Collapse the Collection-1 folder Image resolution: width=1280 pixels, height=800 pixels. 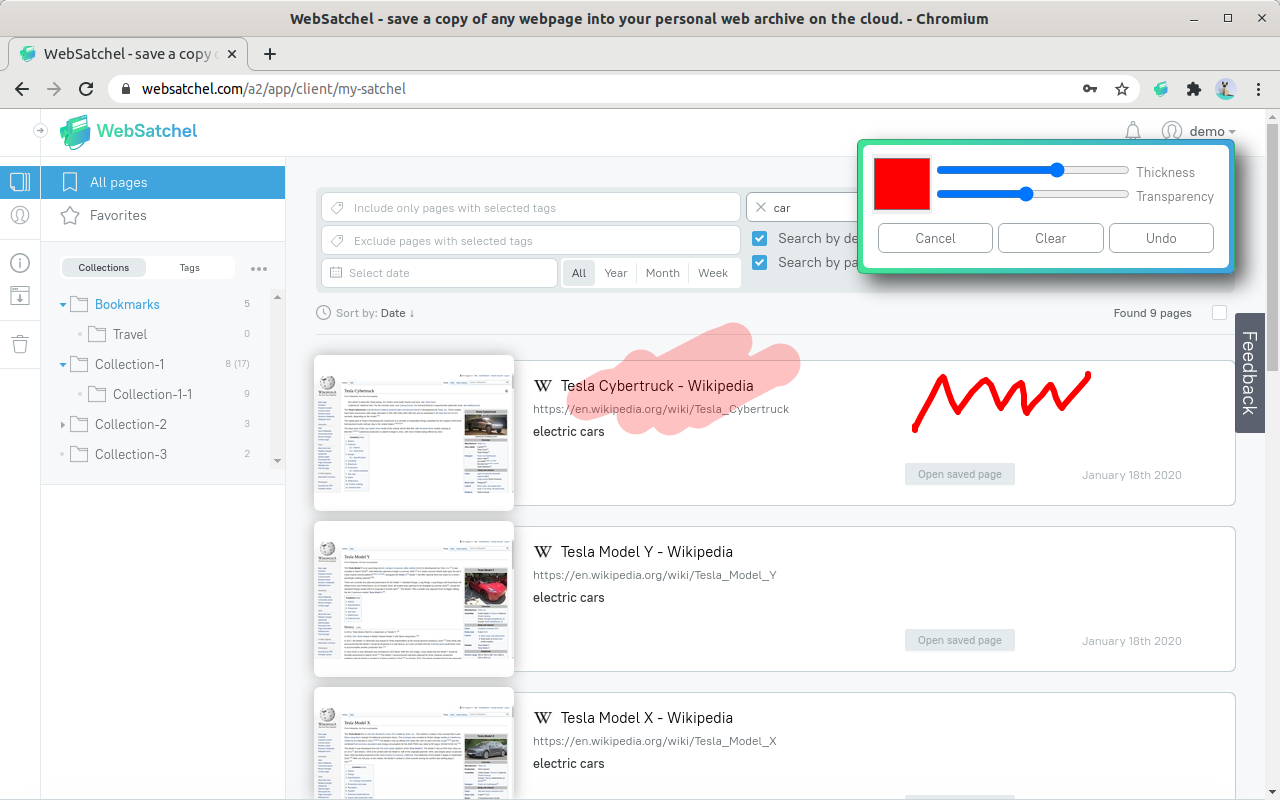(63, 364)
